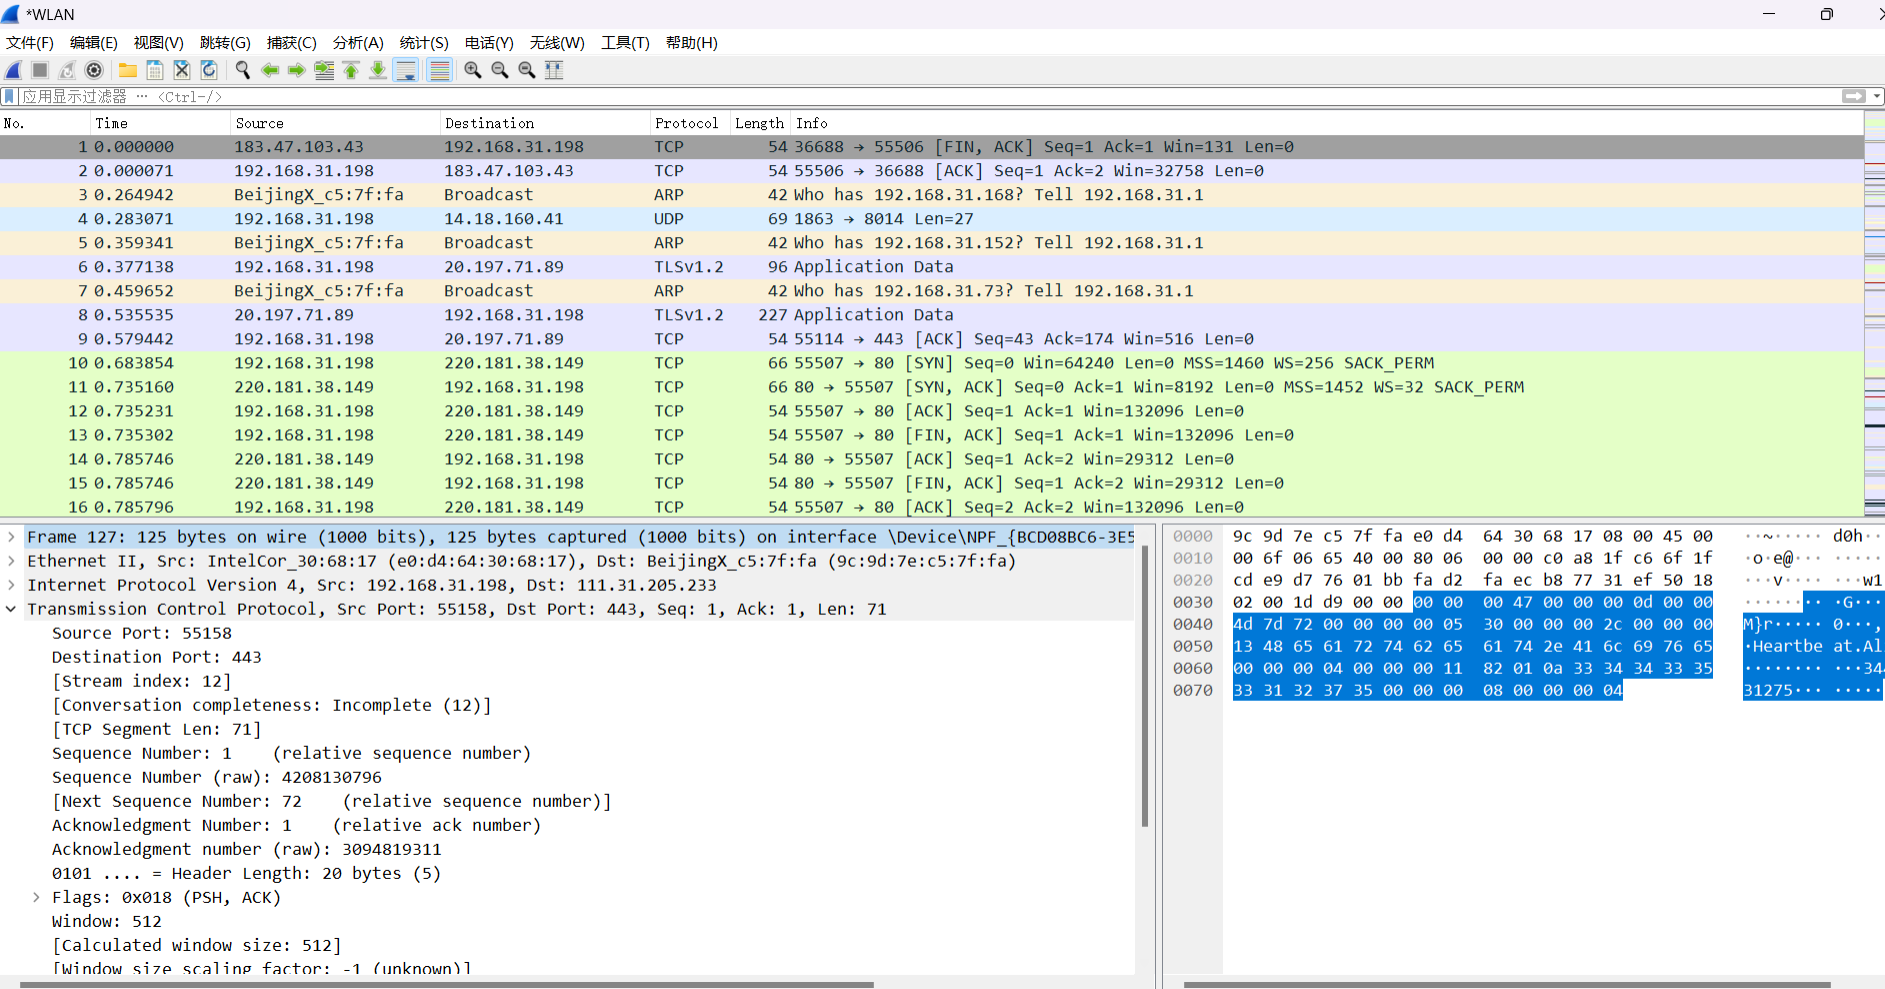Apply display filter arrow button
The width and height of the screenshot is (1885, 989).
click(x=1854, y=96)
